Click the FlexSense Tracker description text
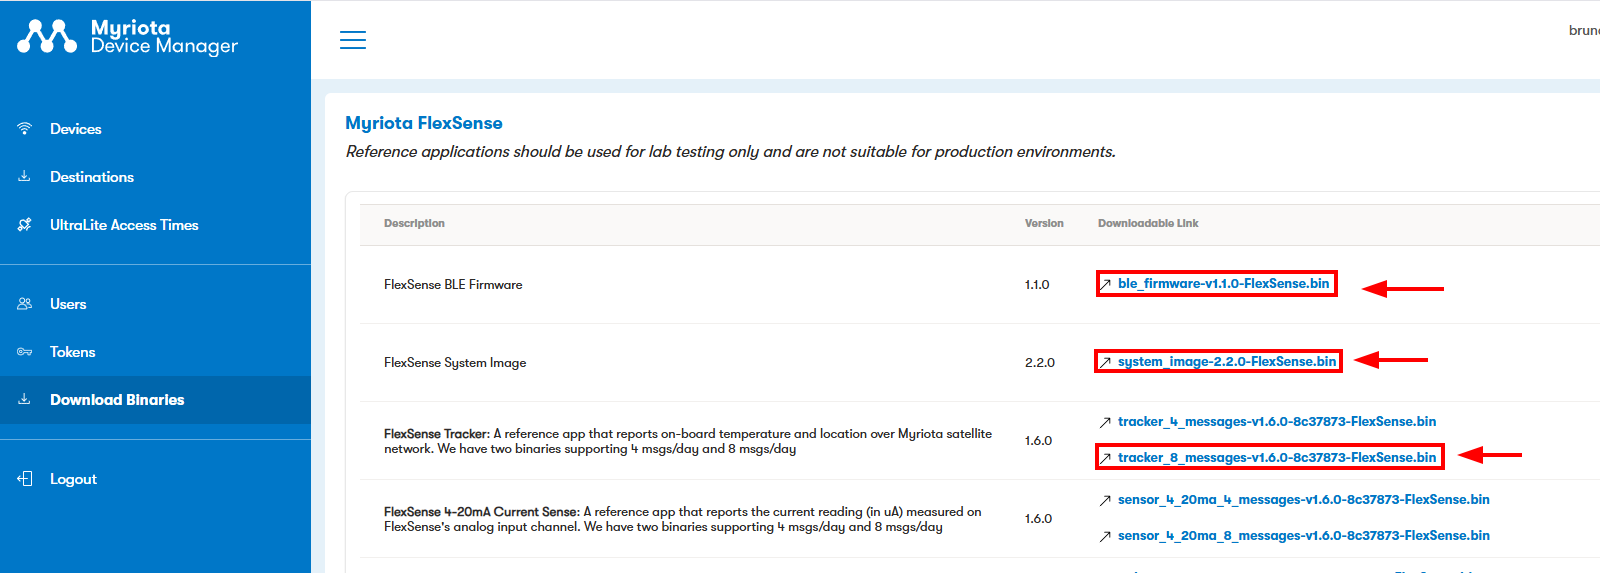The height and width of the screenshot is (573, 1600). [x=688, y=441]
